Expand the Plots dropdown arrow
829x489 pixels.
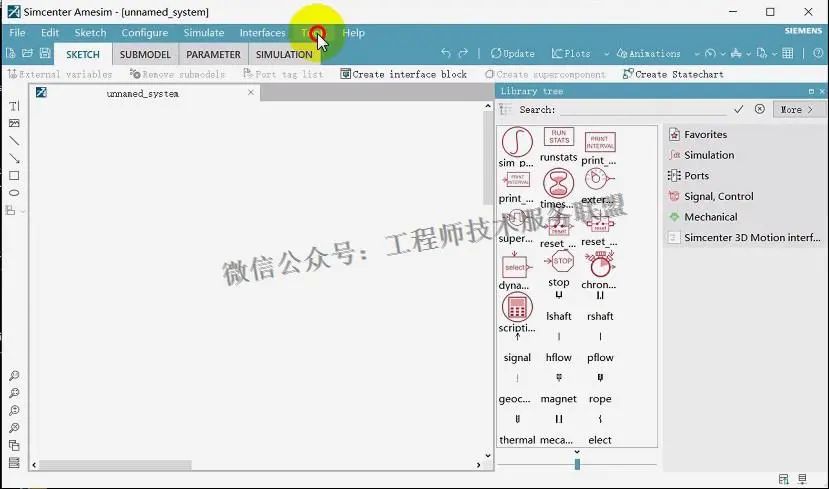pyautogui.click(x=606, y=54)
